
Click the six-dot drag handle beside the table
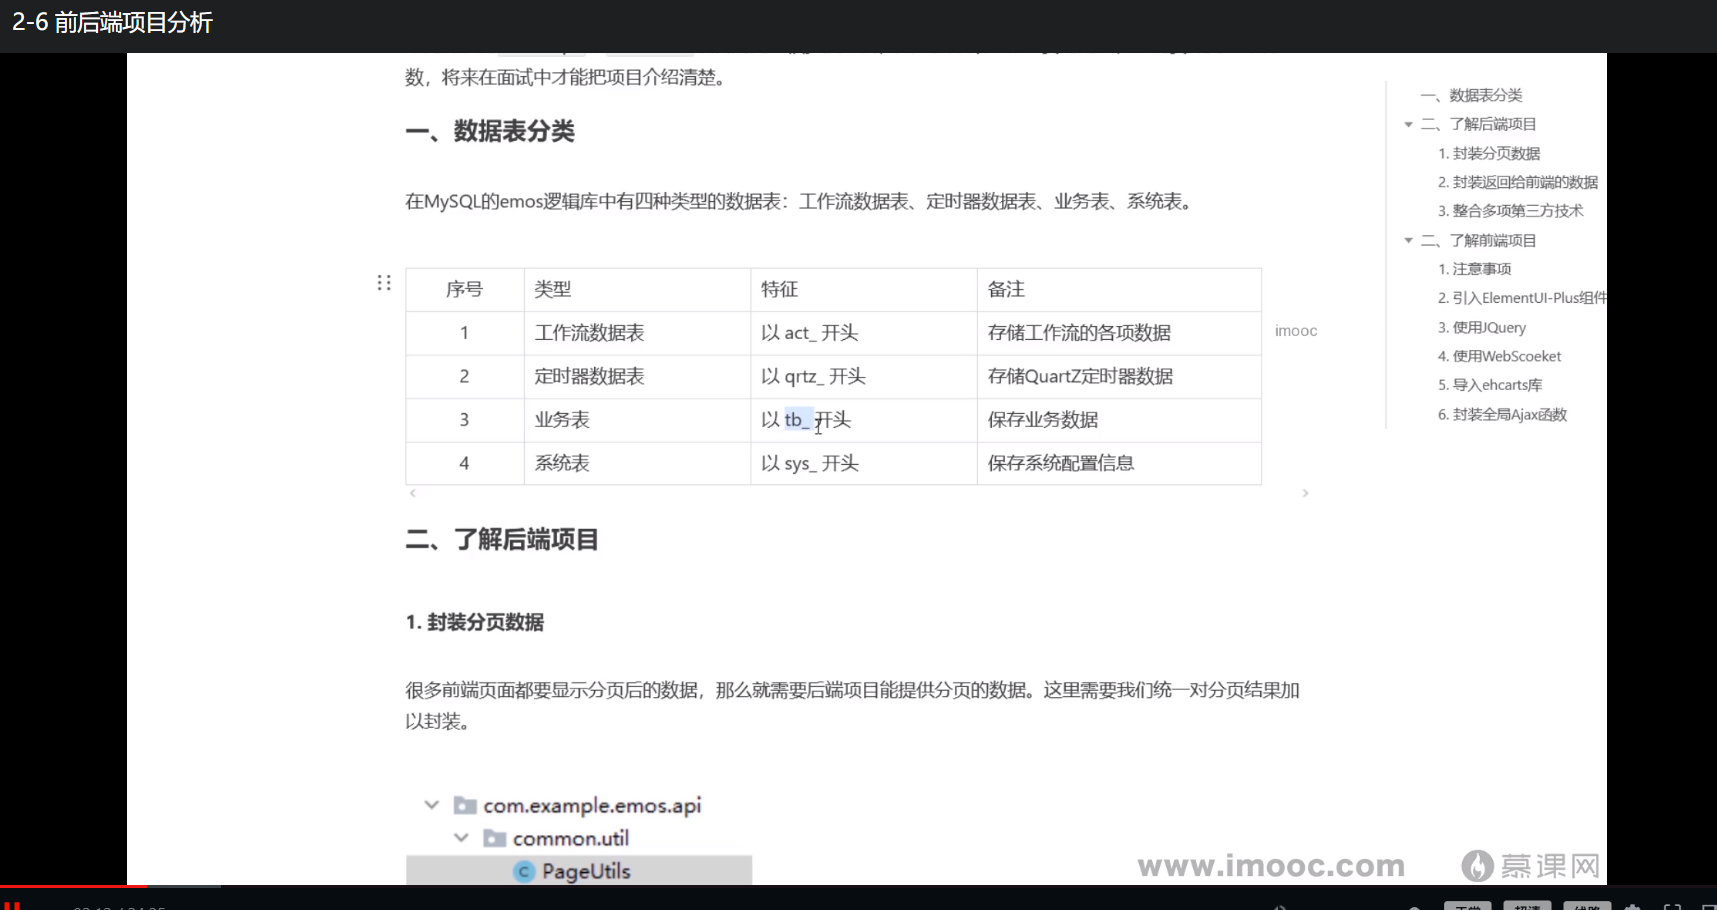pos(384,282)
